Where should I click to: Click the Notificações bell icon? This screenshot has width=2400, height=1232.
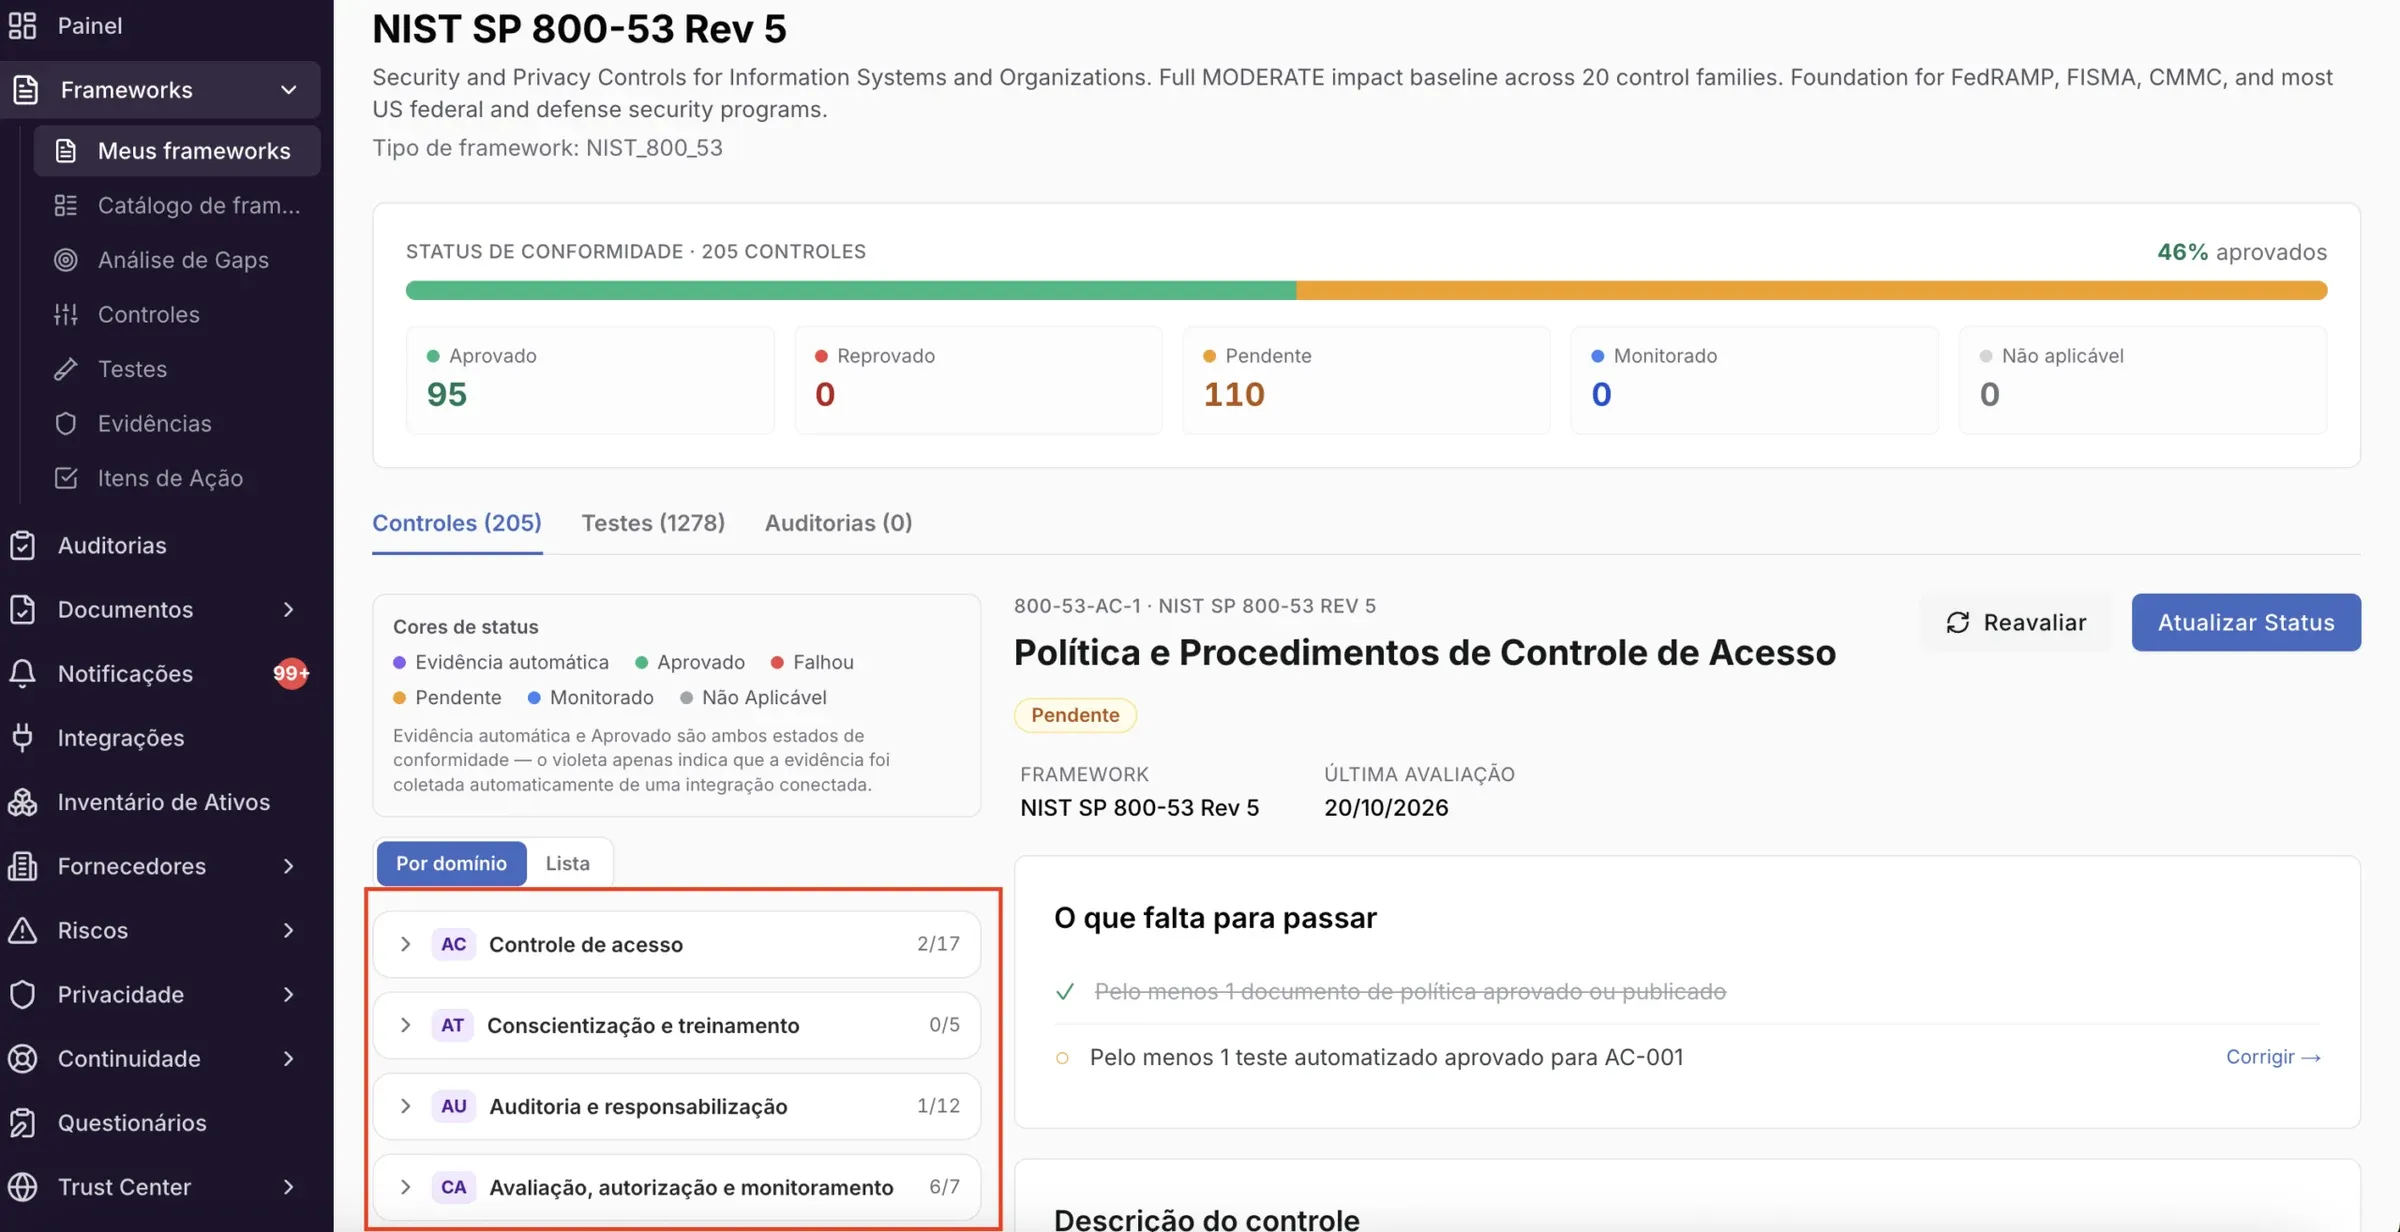[x=22, y=673]
